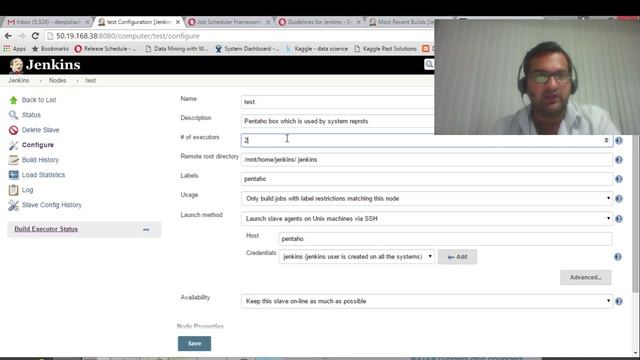Click the Delete Slave link
Screen dimensions: 640x360
(x=40, y=130)
